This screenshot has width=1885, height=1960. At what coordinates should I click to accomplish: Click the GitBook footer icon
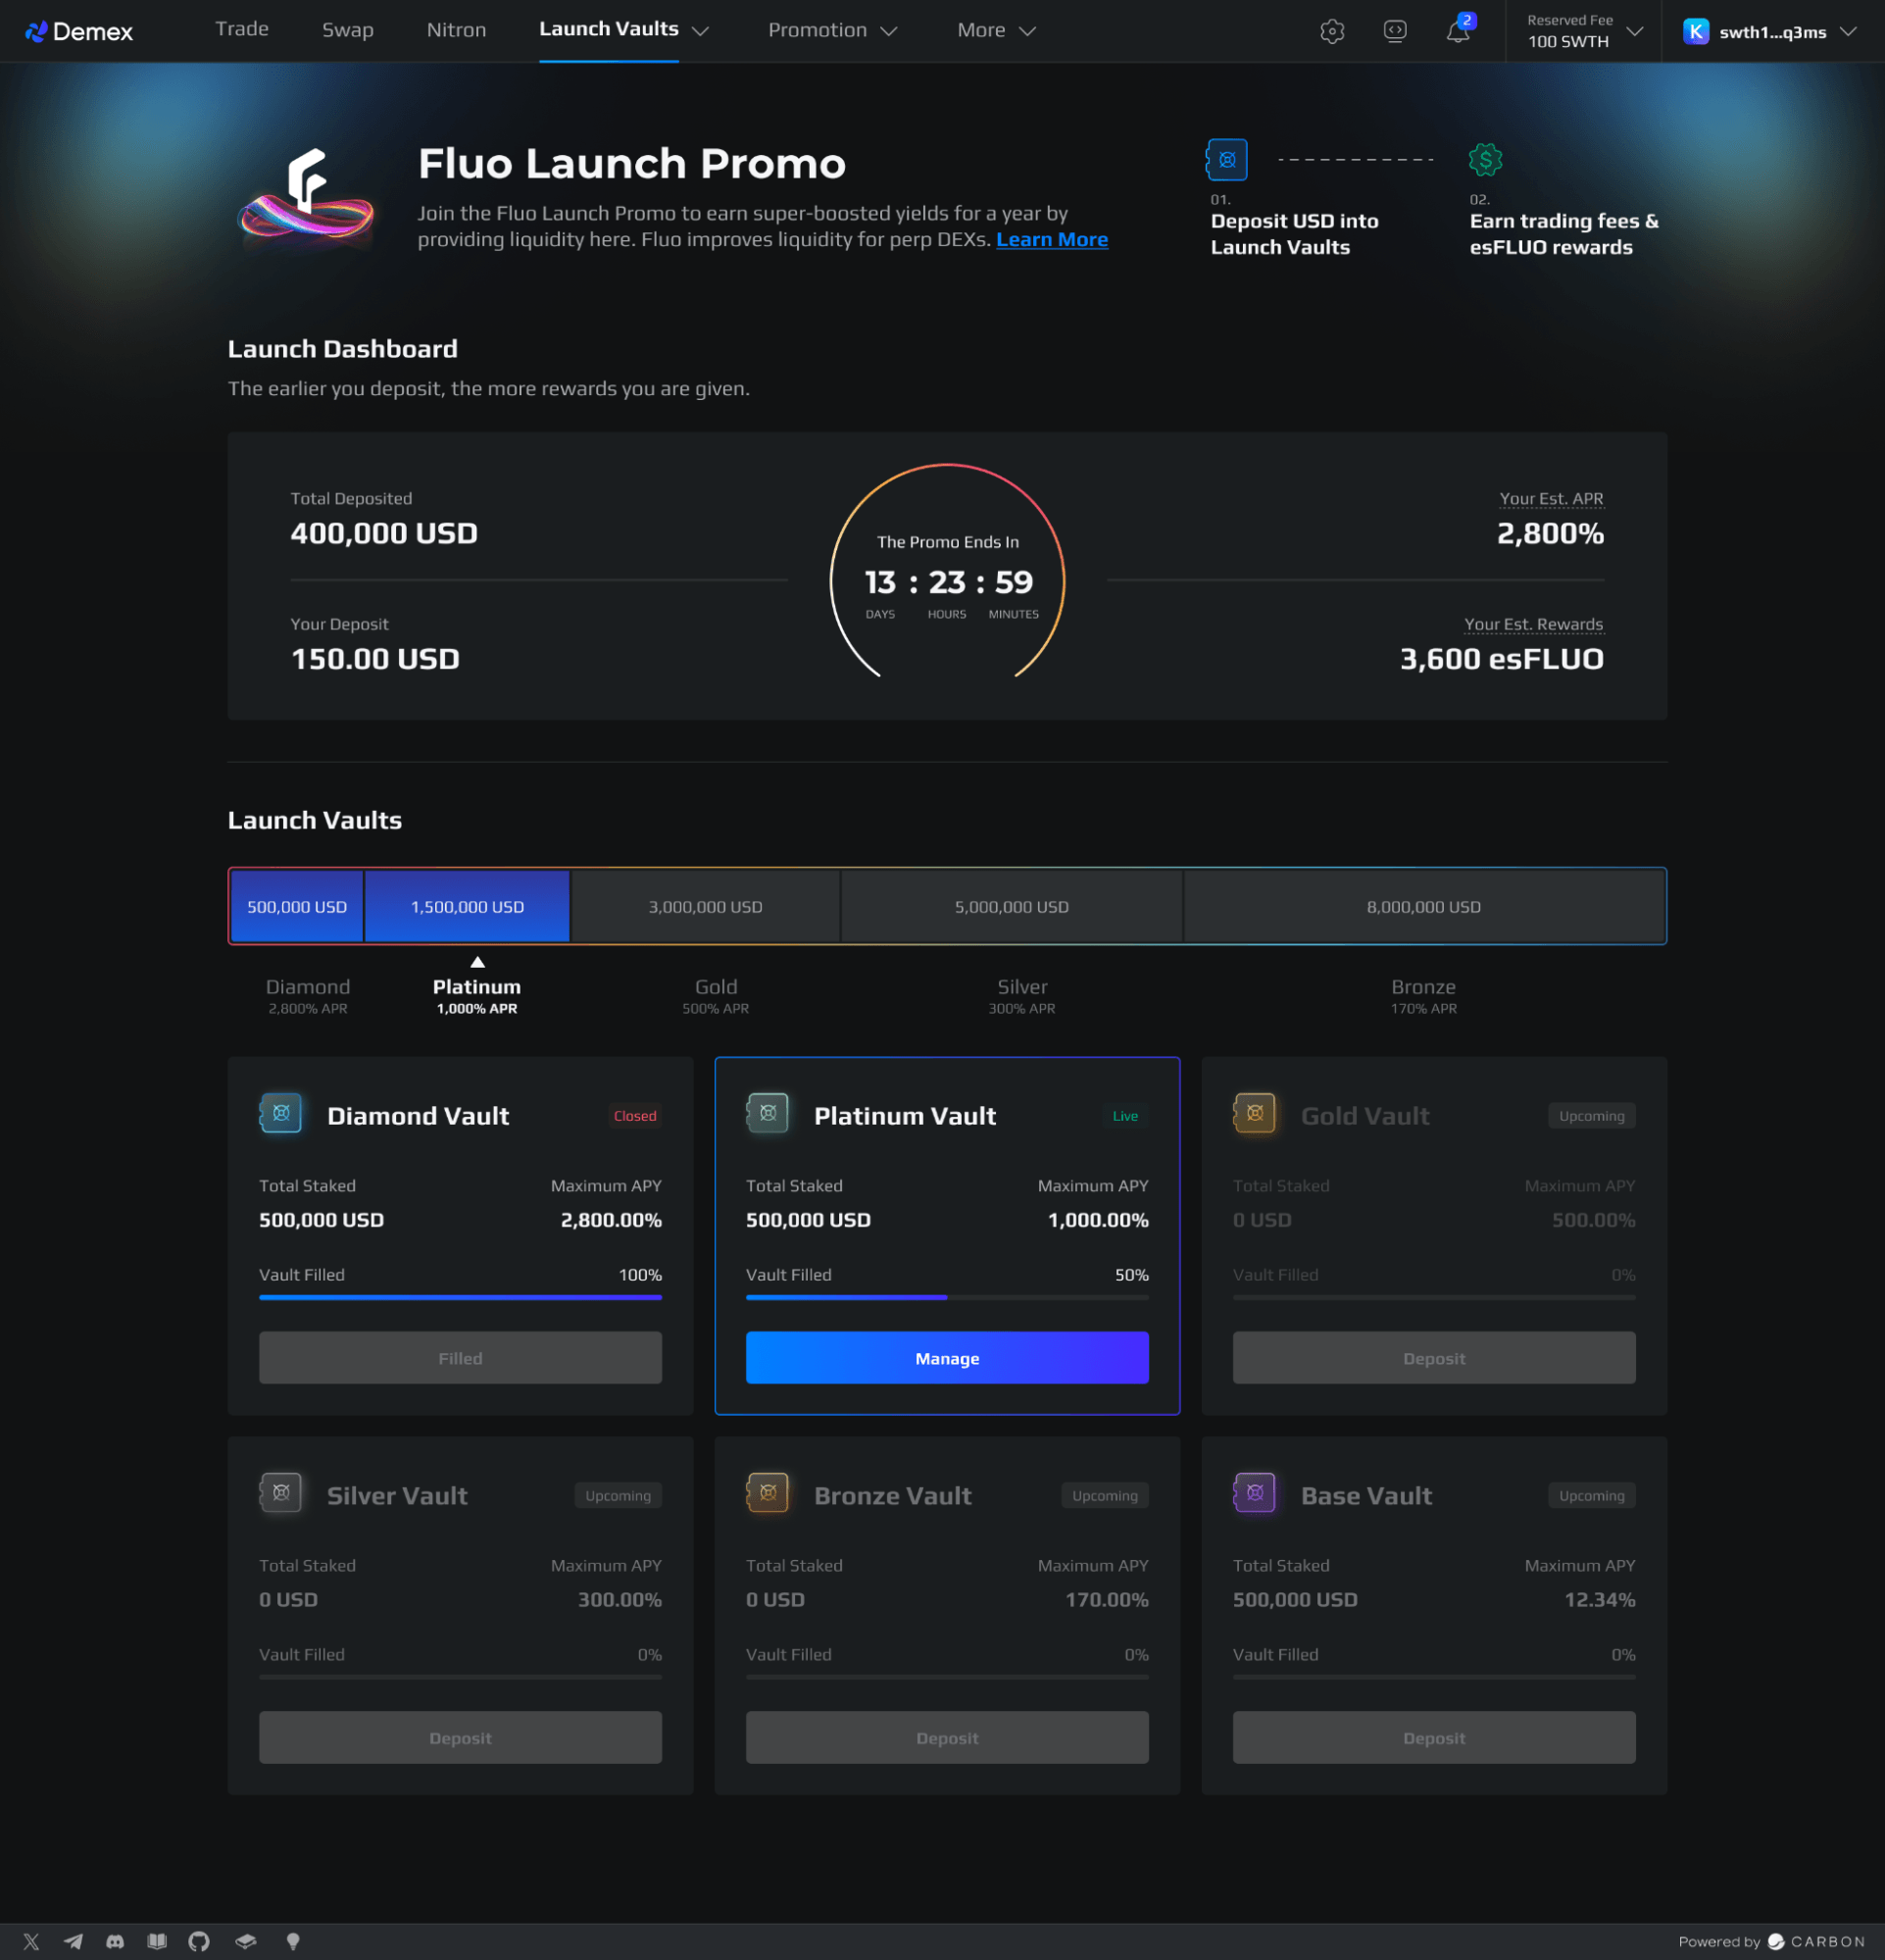pyautogui.click(x=245, y=1942)
